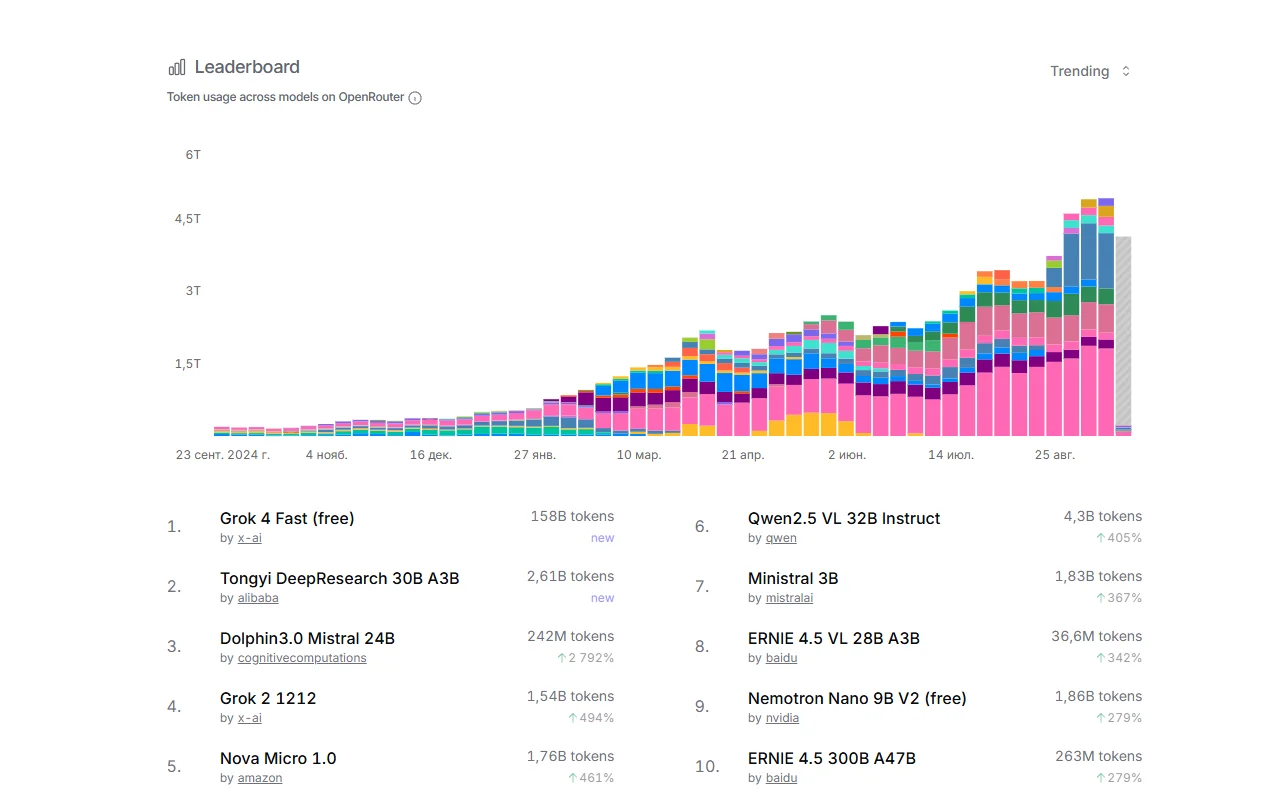1288x809 pixels.
Task: Click baidu author link under ERNIE 4.5 300B
Action: [781, 778]
